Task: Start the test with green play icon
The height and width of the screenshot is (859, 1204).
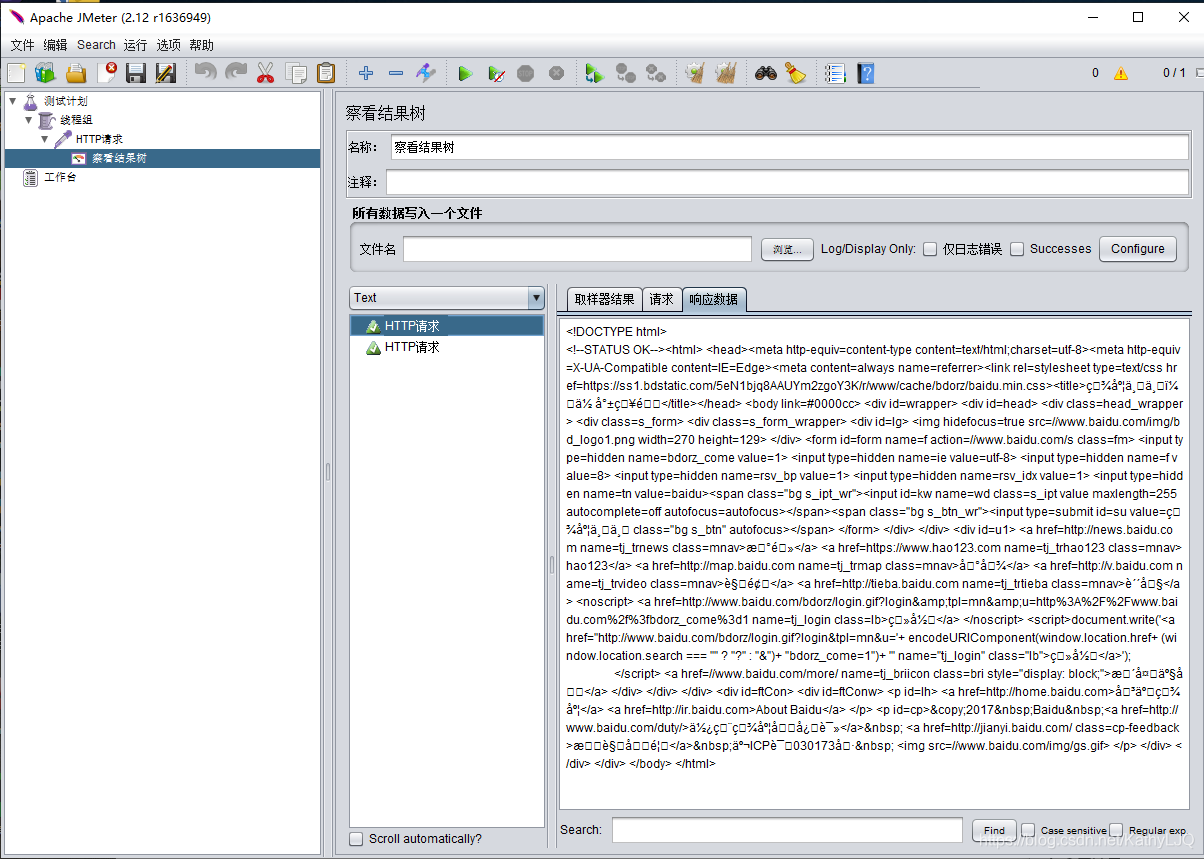Action: click(465, 73)
